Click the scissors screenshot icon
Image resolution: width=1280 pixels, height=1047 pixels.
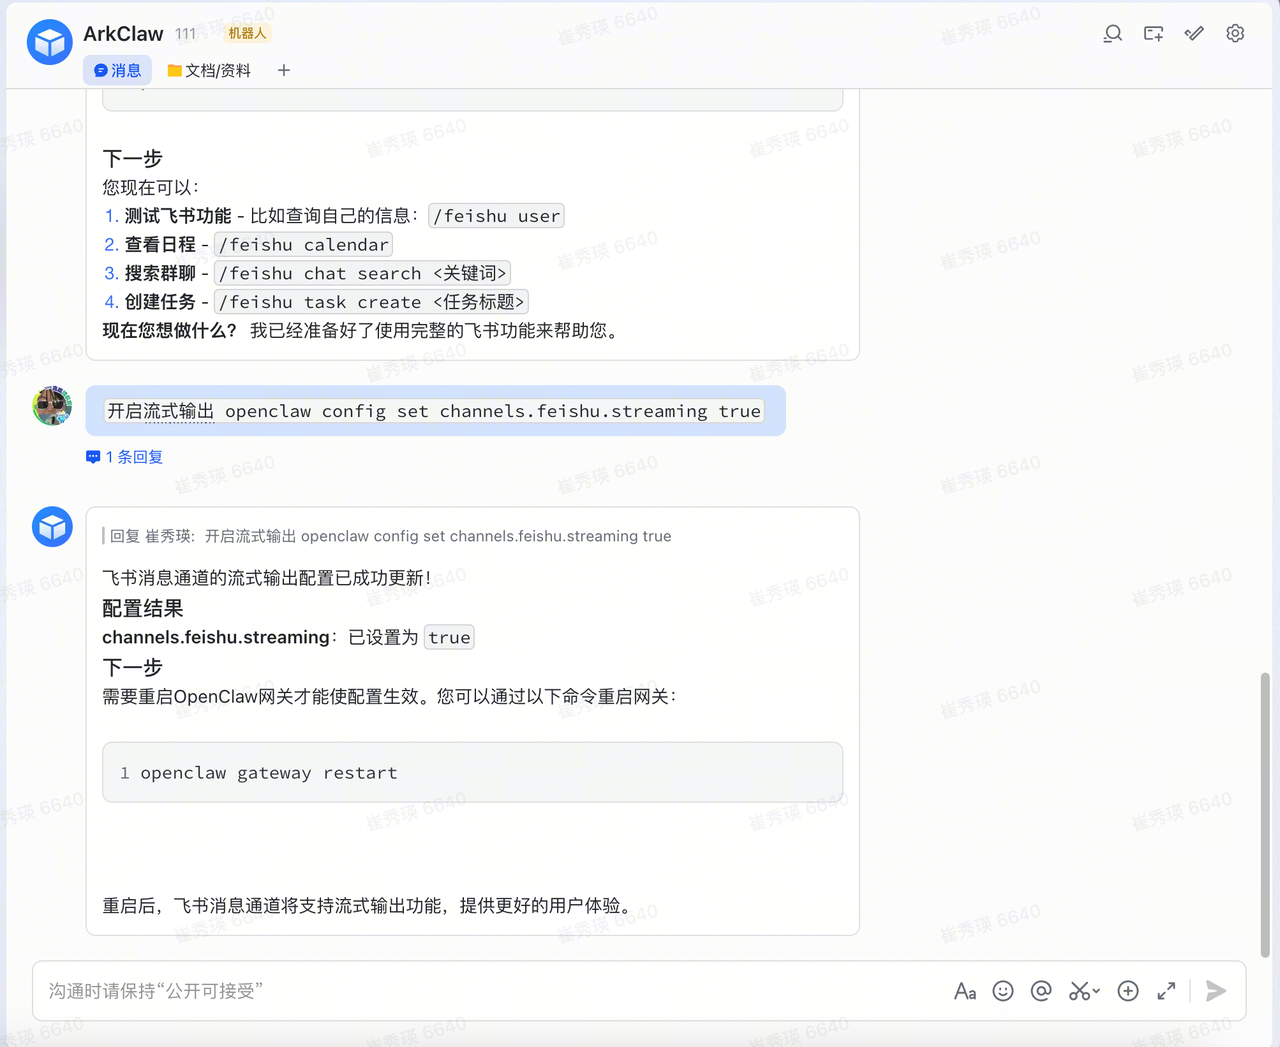coord(1079,991)
